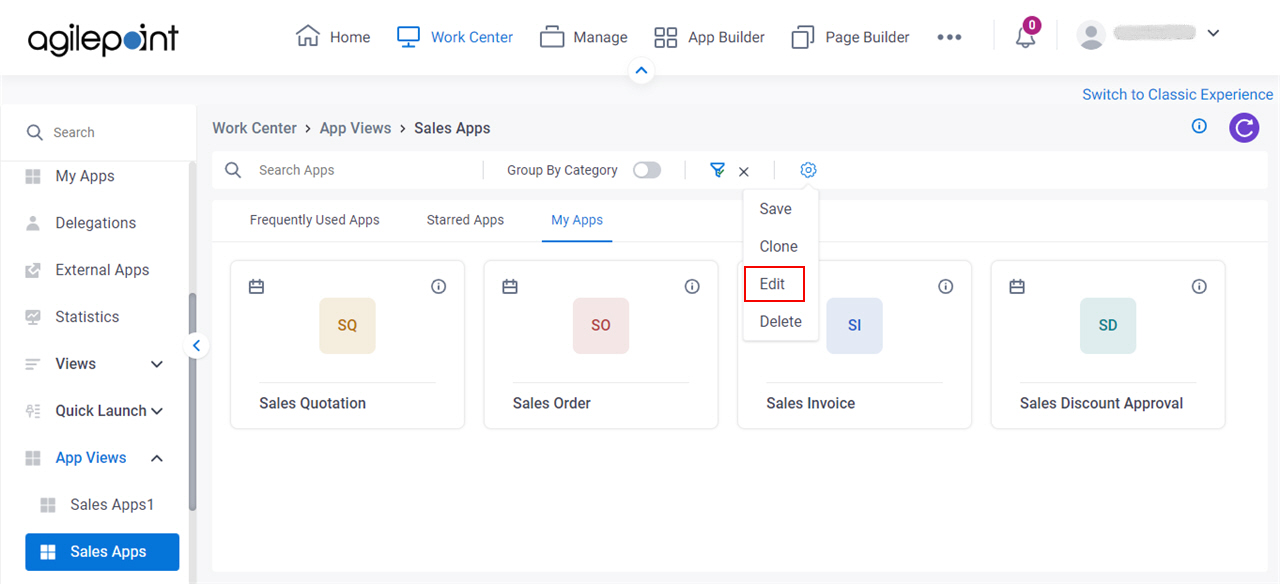The image size is (1280, 584).
Task: Open My Apps in the sidebar
Action: (x=85, y=176)
